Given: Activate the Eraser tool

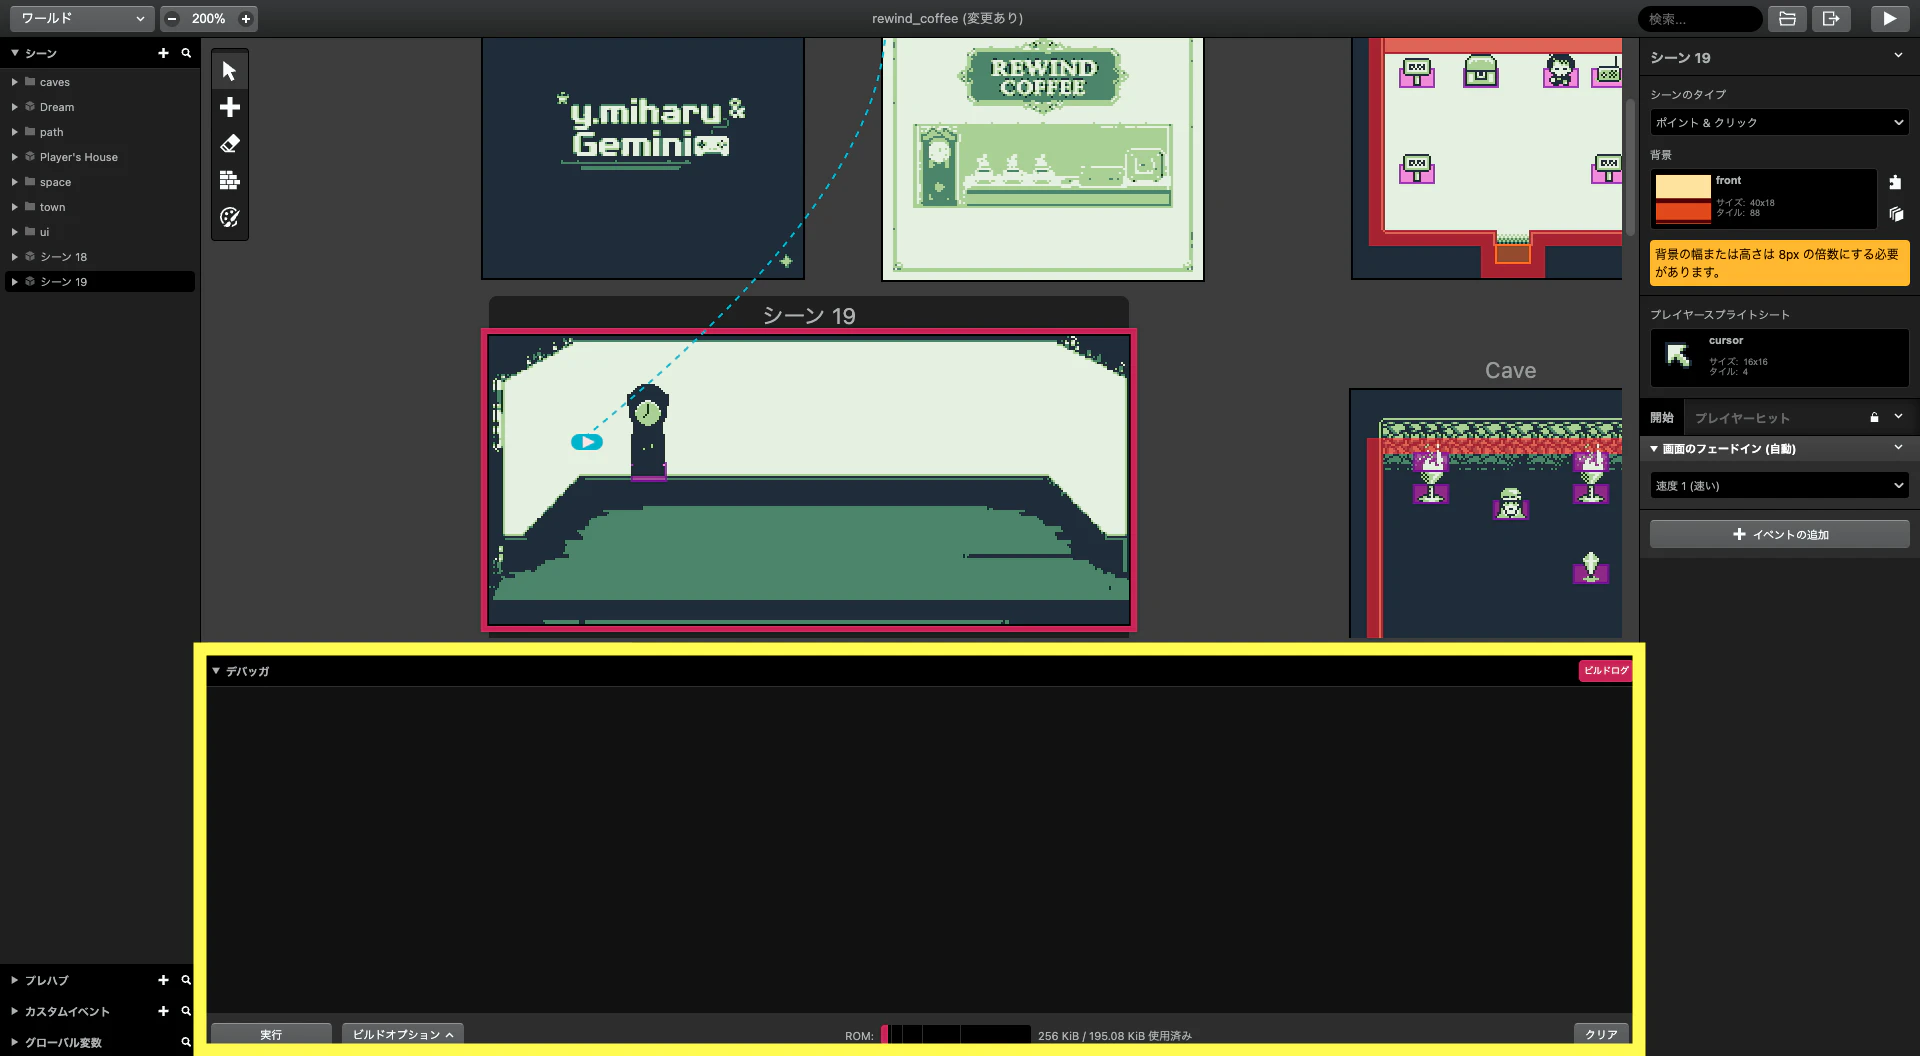Looking at the screenshot, I should pos(229,144).
